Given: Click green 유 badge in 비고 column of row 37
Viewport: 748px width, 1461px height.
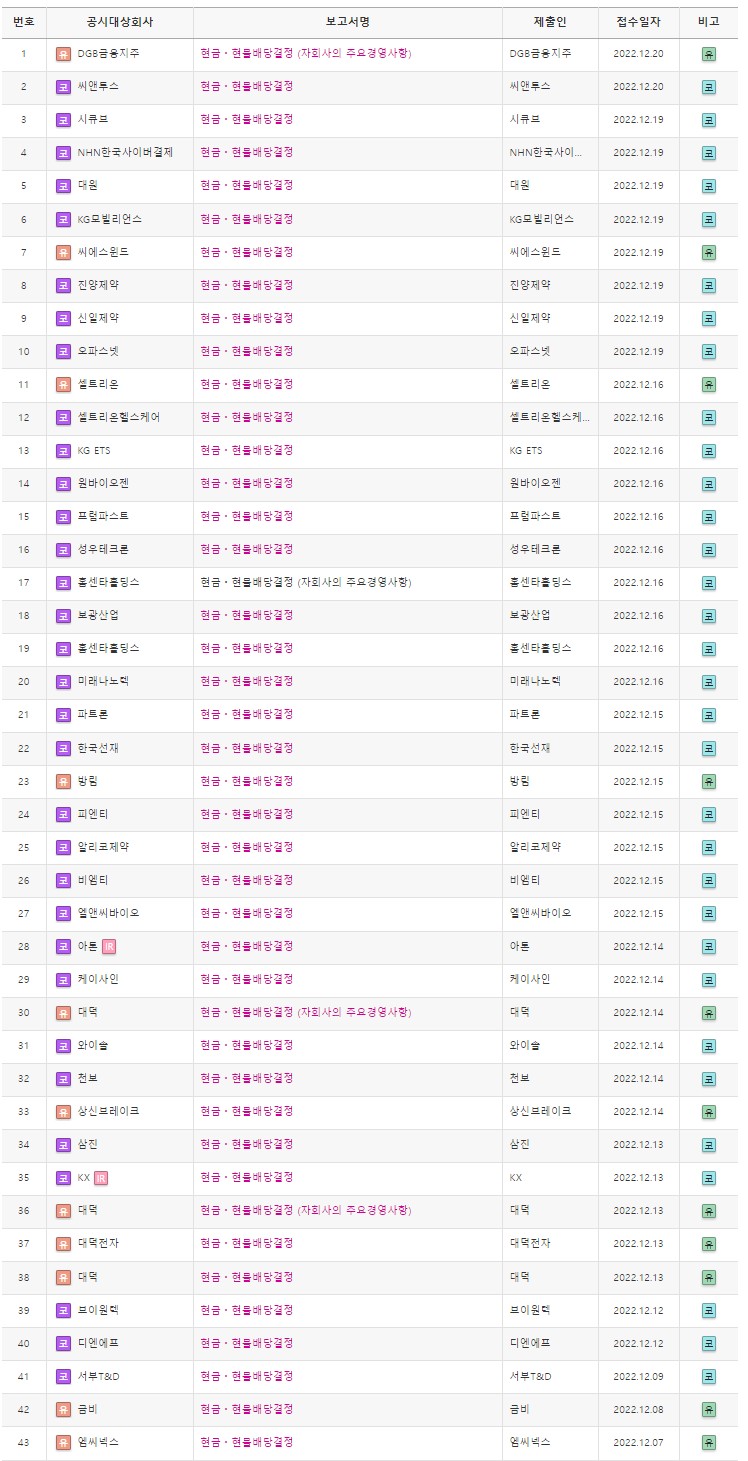Looking at the screenshot, I should [x=709, y=1243].
